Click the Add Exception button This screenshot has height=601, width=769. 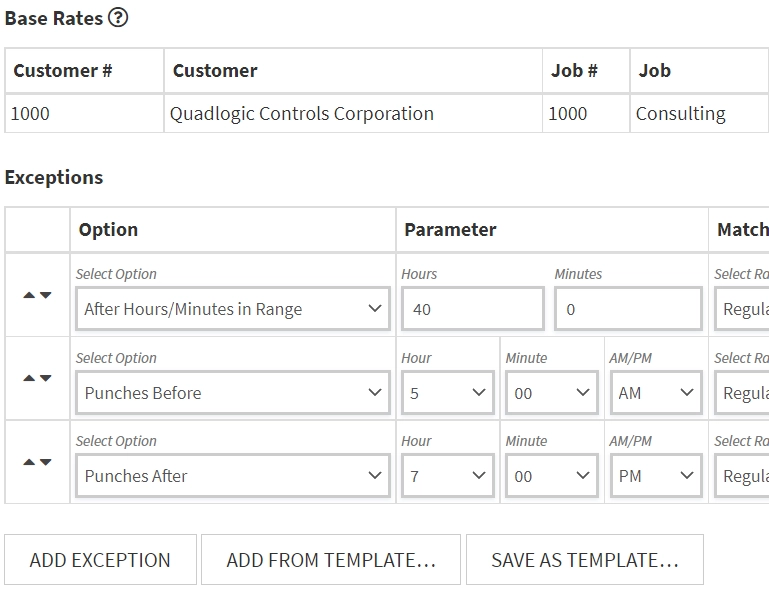point(100,560)
